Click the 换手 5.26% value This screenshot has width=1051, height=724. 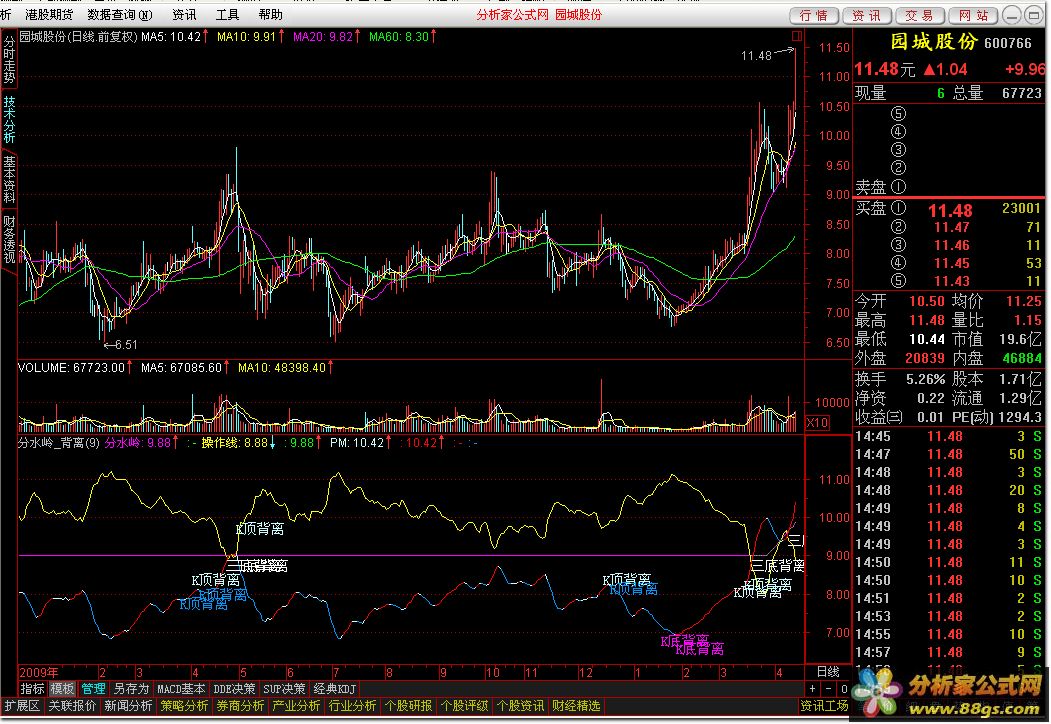tap(925, 379)
